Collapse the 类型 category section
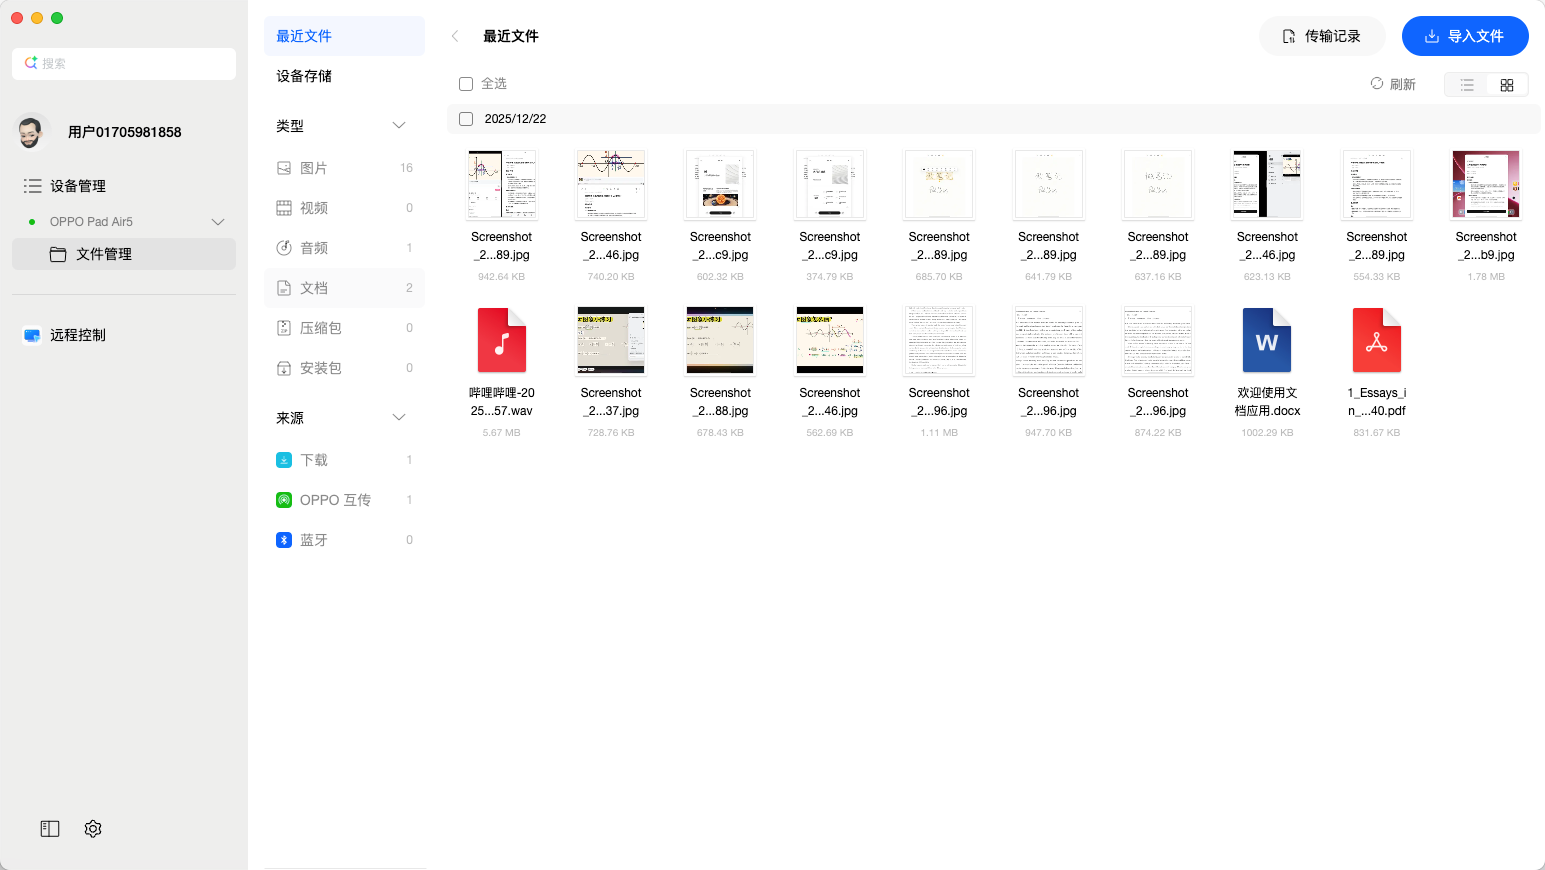 (x=399, y=125)
